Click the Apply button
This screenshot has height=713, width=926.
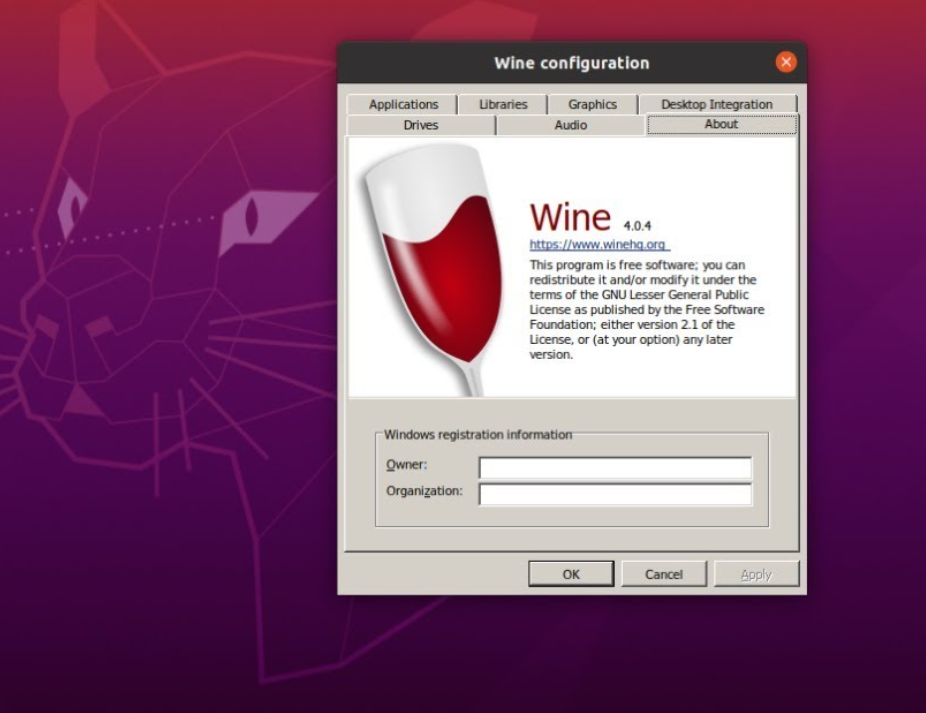(756, 574)
